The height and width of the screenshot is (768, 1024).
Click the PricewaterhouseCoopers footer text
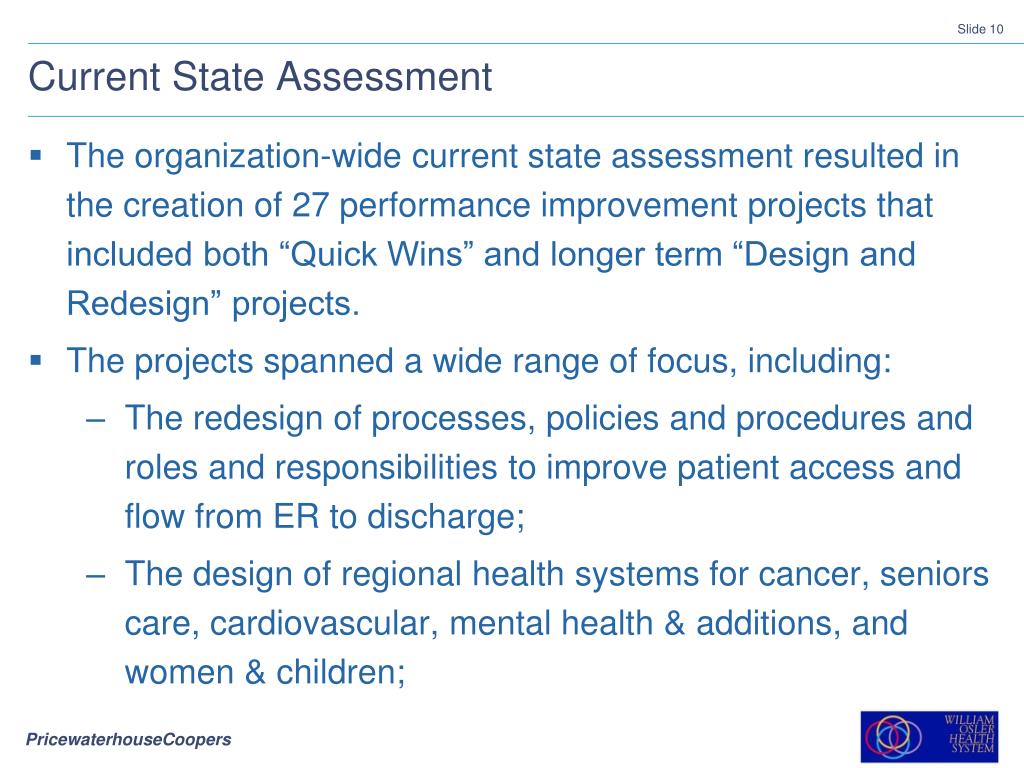tap(128, 739)
